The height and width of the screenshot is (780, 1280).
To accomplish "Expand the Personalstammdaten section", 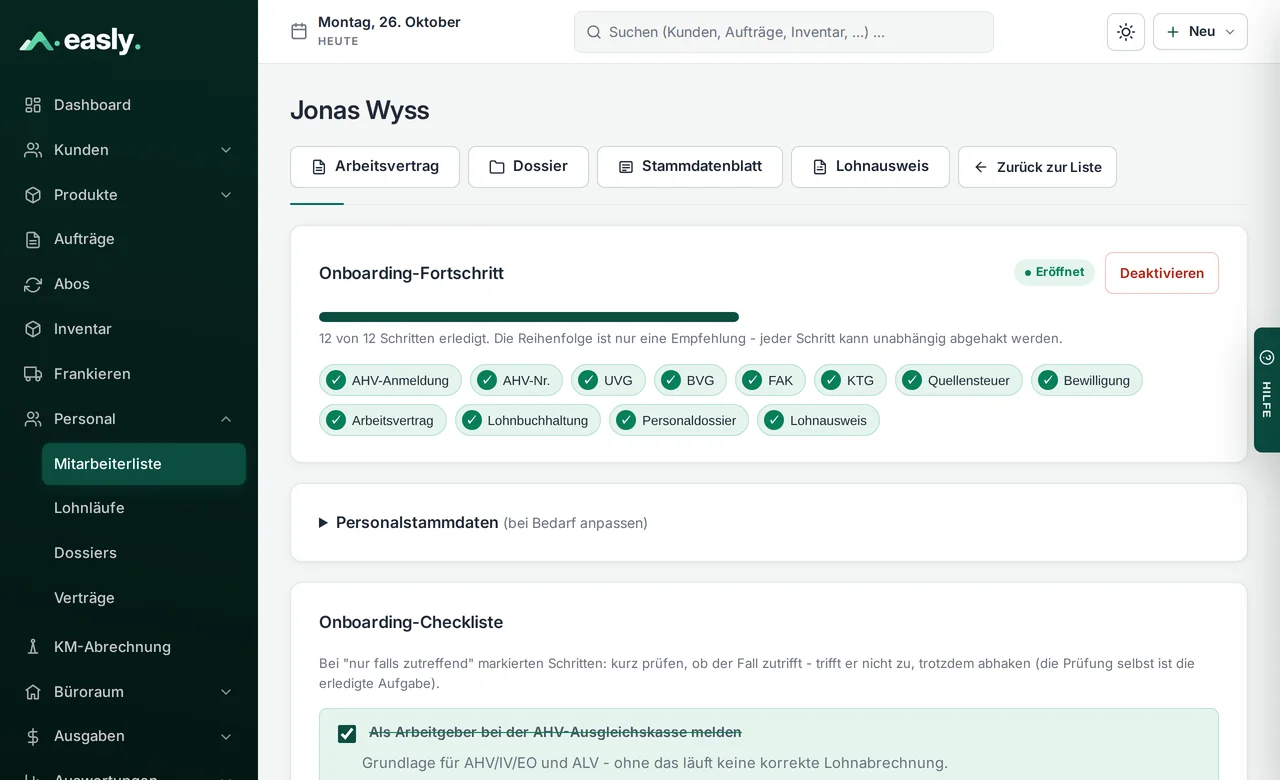I will [483, 523].
